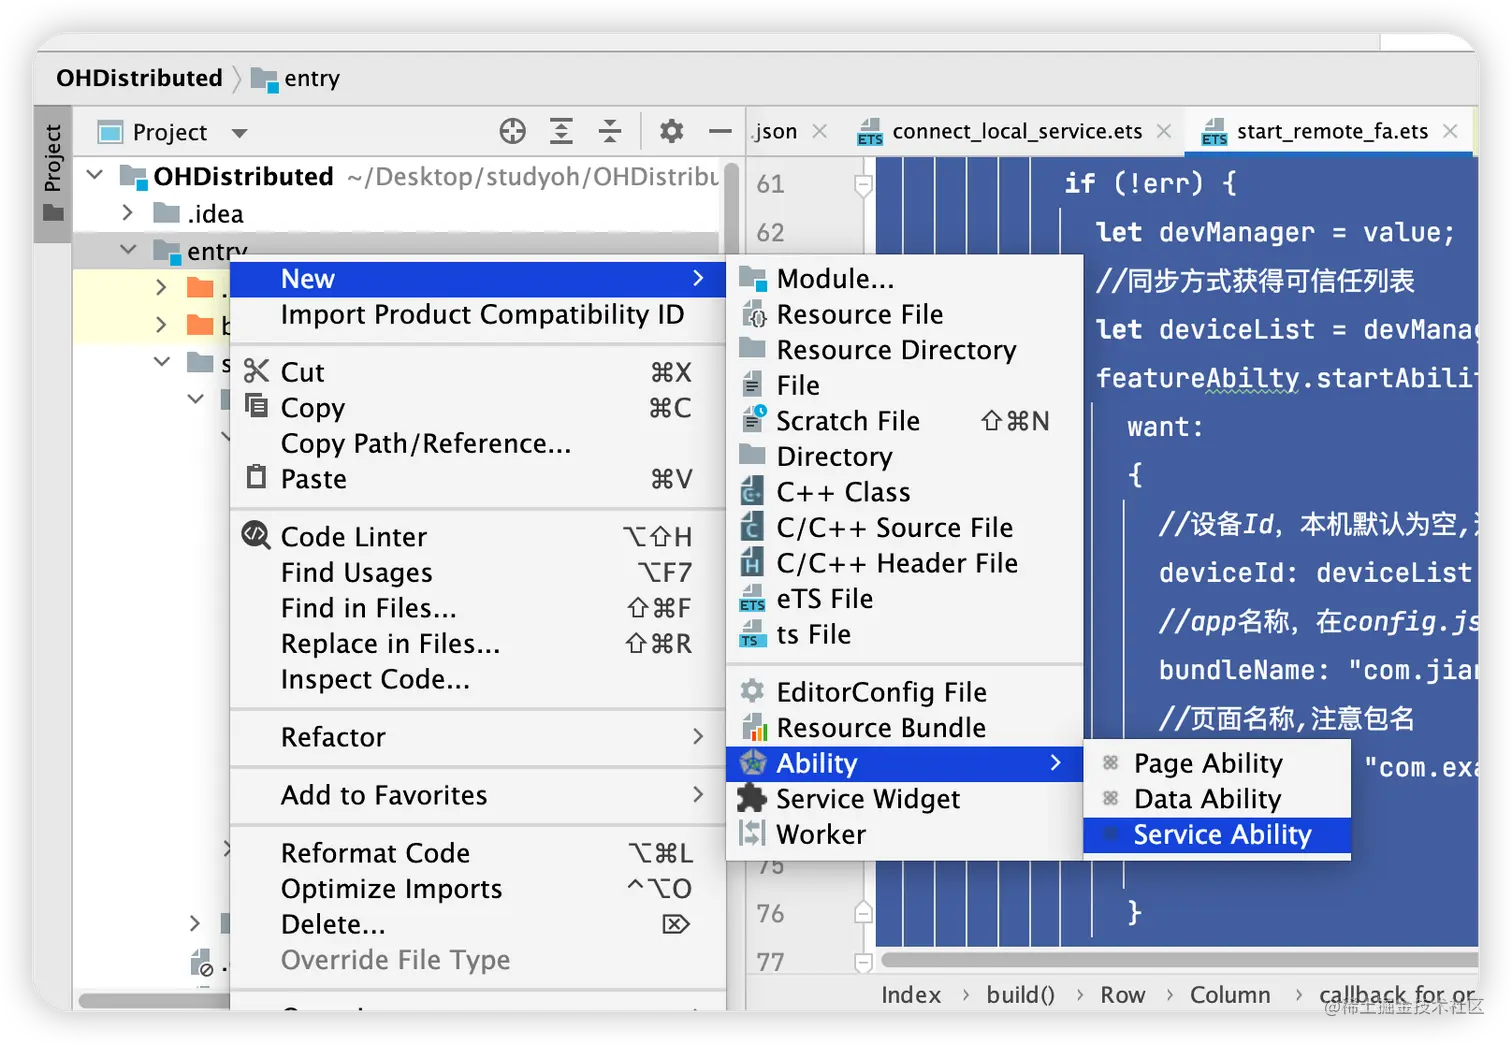Click the Page Ability icon

click(x=1110, y=763)
